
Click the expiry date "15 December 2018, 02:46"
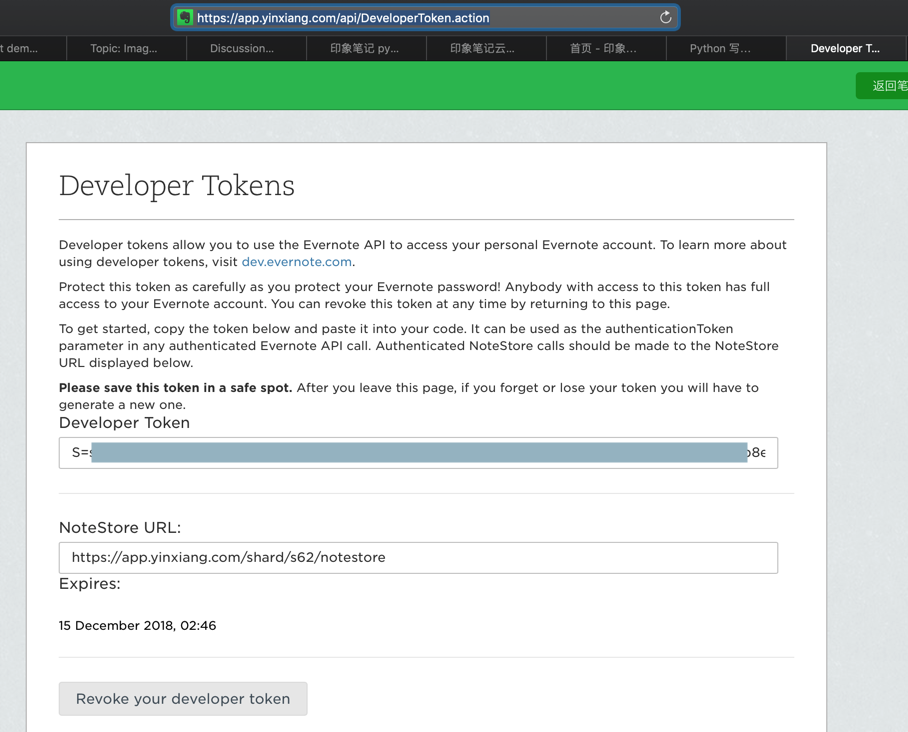(x=138, y=626)
